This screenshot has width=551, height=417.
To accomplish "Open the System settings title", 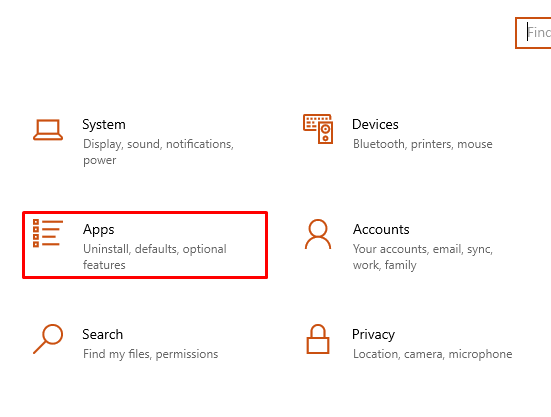I will (x=104, y=125).
